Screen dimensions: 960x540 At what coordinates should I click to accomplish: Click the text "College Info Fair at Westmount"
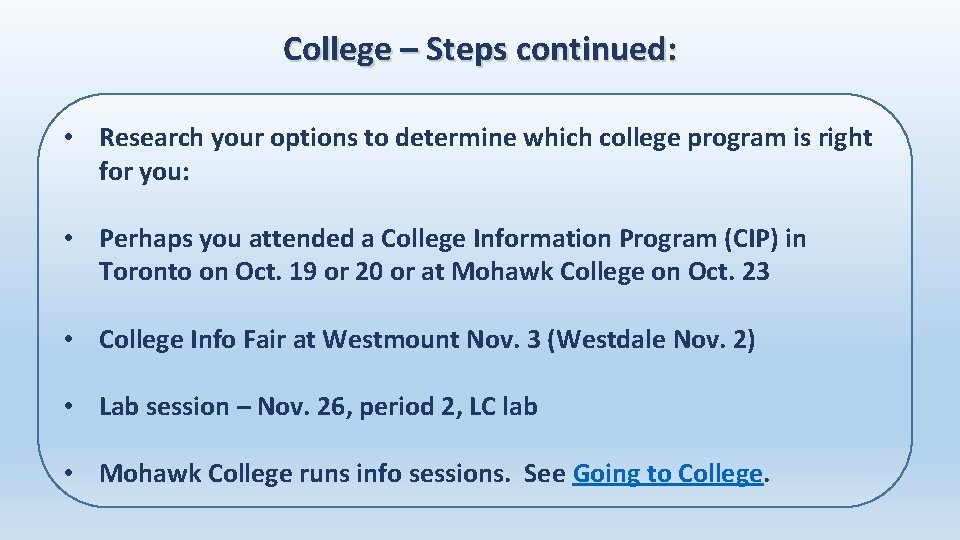coord(279,339)
